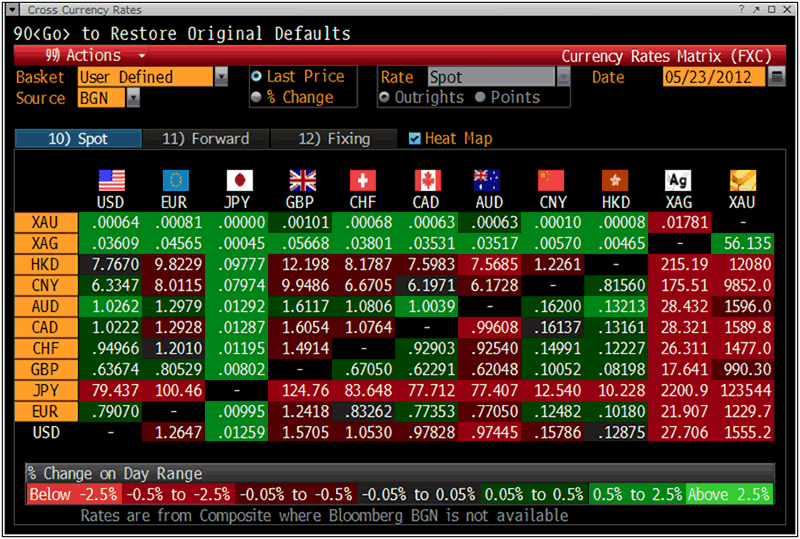Click the 0.5% to 2.5% legend swatch
Image resolution: width=800 pixels, height=539 pixels.
click(x=637, y=494)
